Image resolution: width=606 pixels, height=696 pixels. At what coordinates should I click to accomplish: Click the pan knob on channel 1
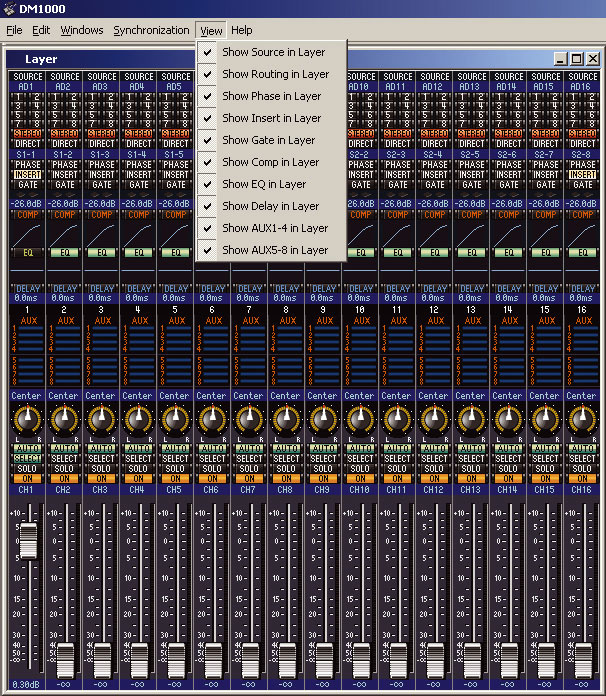[x=28, y=420]
